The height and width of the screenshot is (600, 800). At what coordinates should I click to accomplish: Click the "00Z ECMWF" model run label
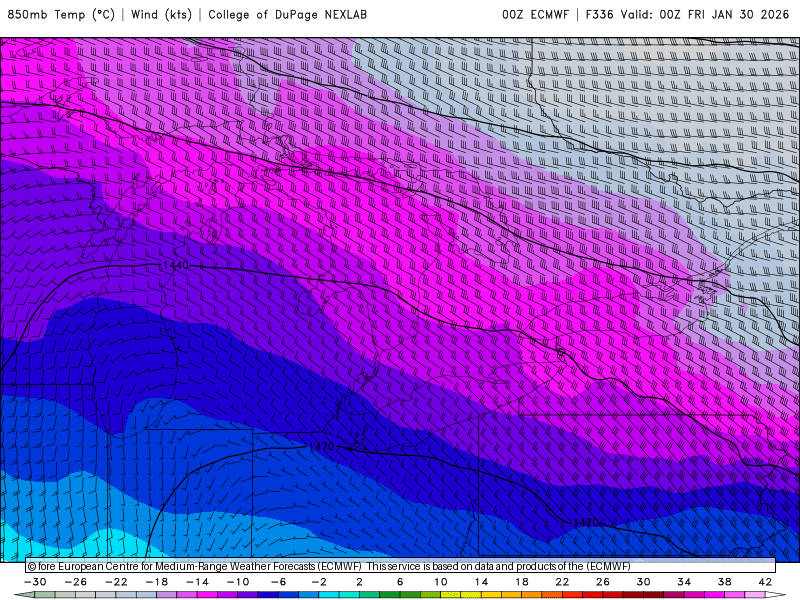(x=535, y=15)
